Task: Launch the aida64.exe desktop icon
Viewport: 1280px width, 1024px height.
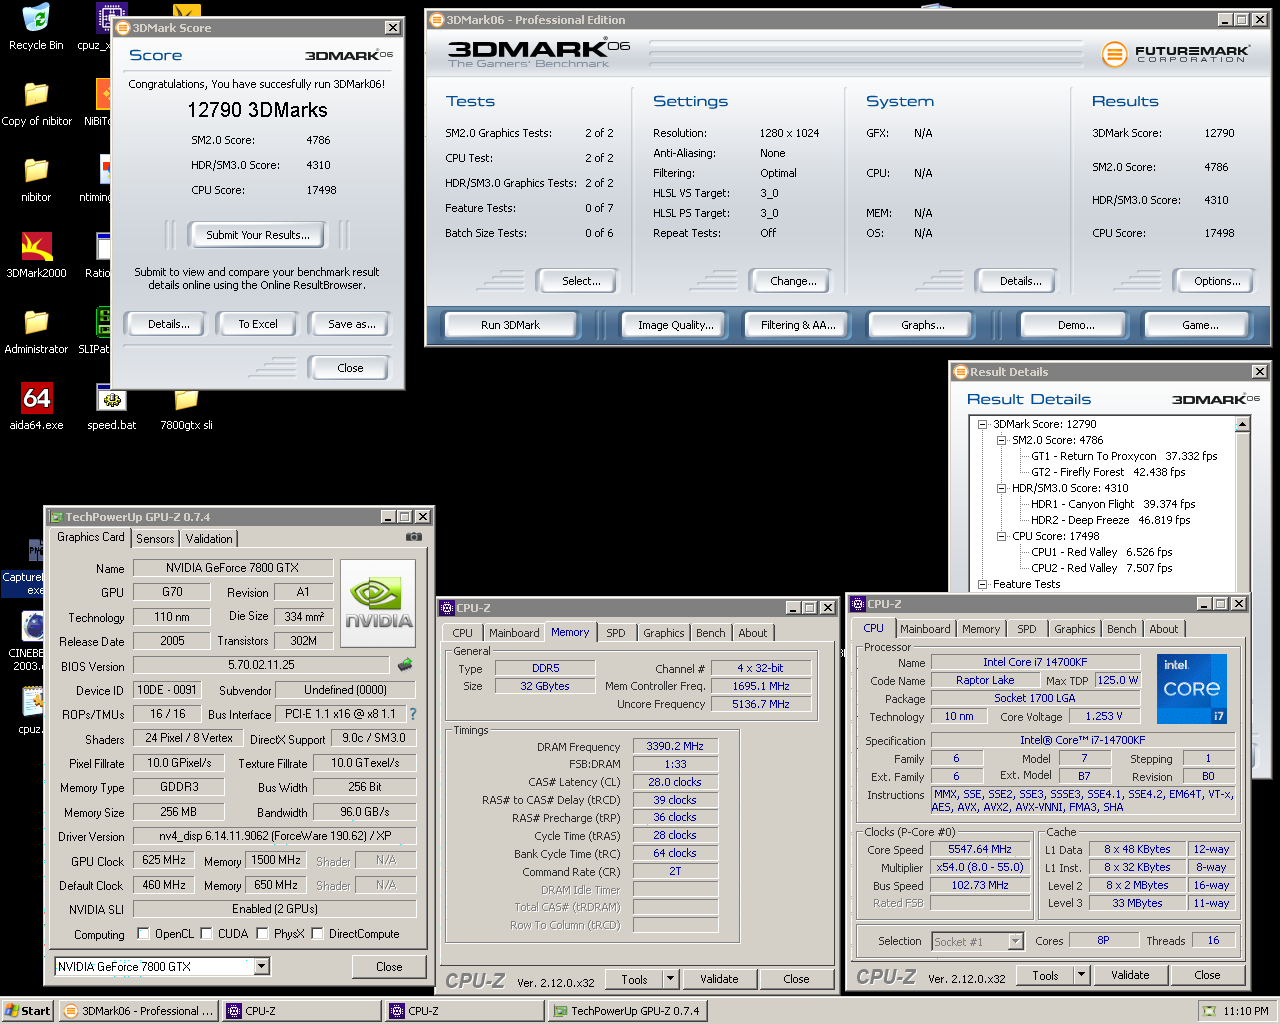Action: (x=36, y=407)
